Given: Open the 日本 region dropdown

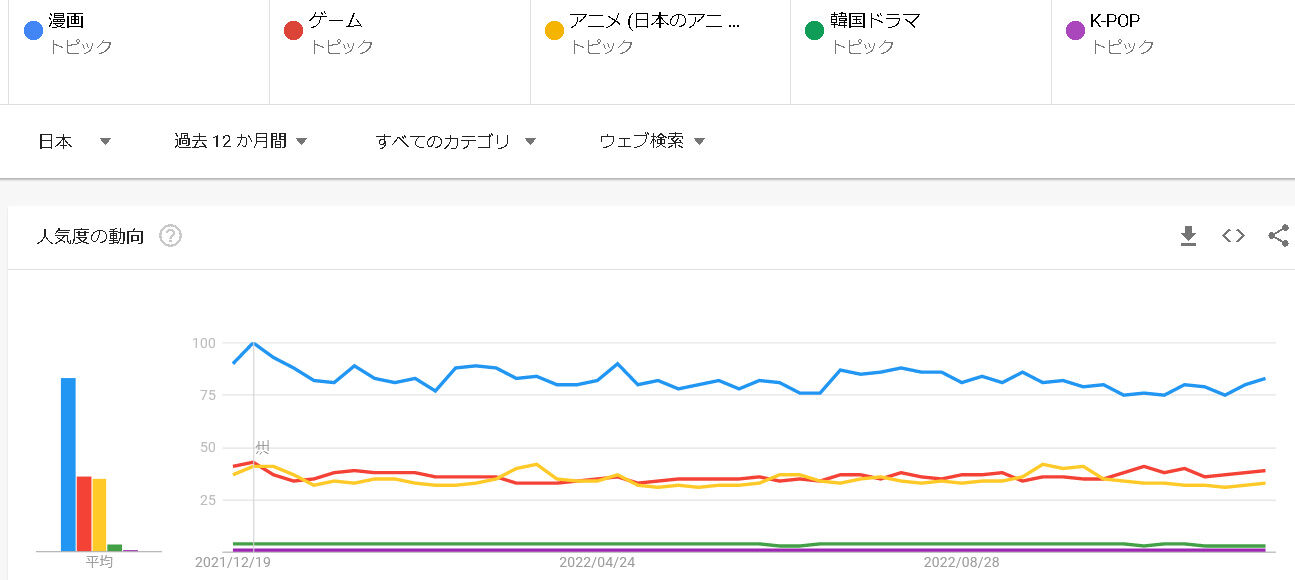Looking at the screenshot, I should point(74,141).
